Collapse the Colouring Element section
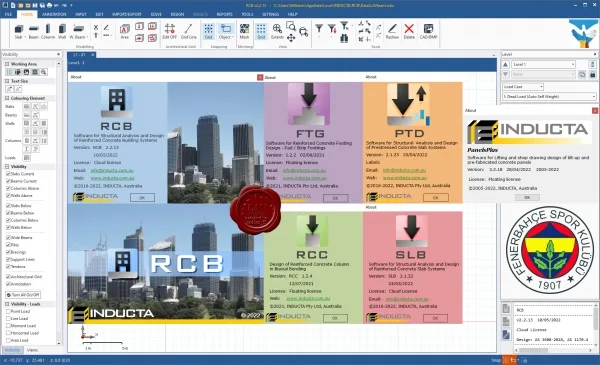 (x=7, y=98)
